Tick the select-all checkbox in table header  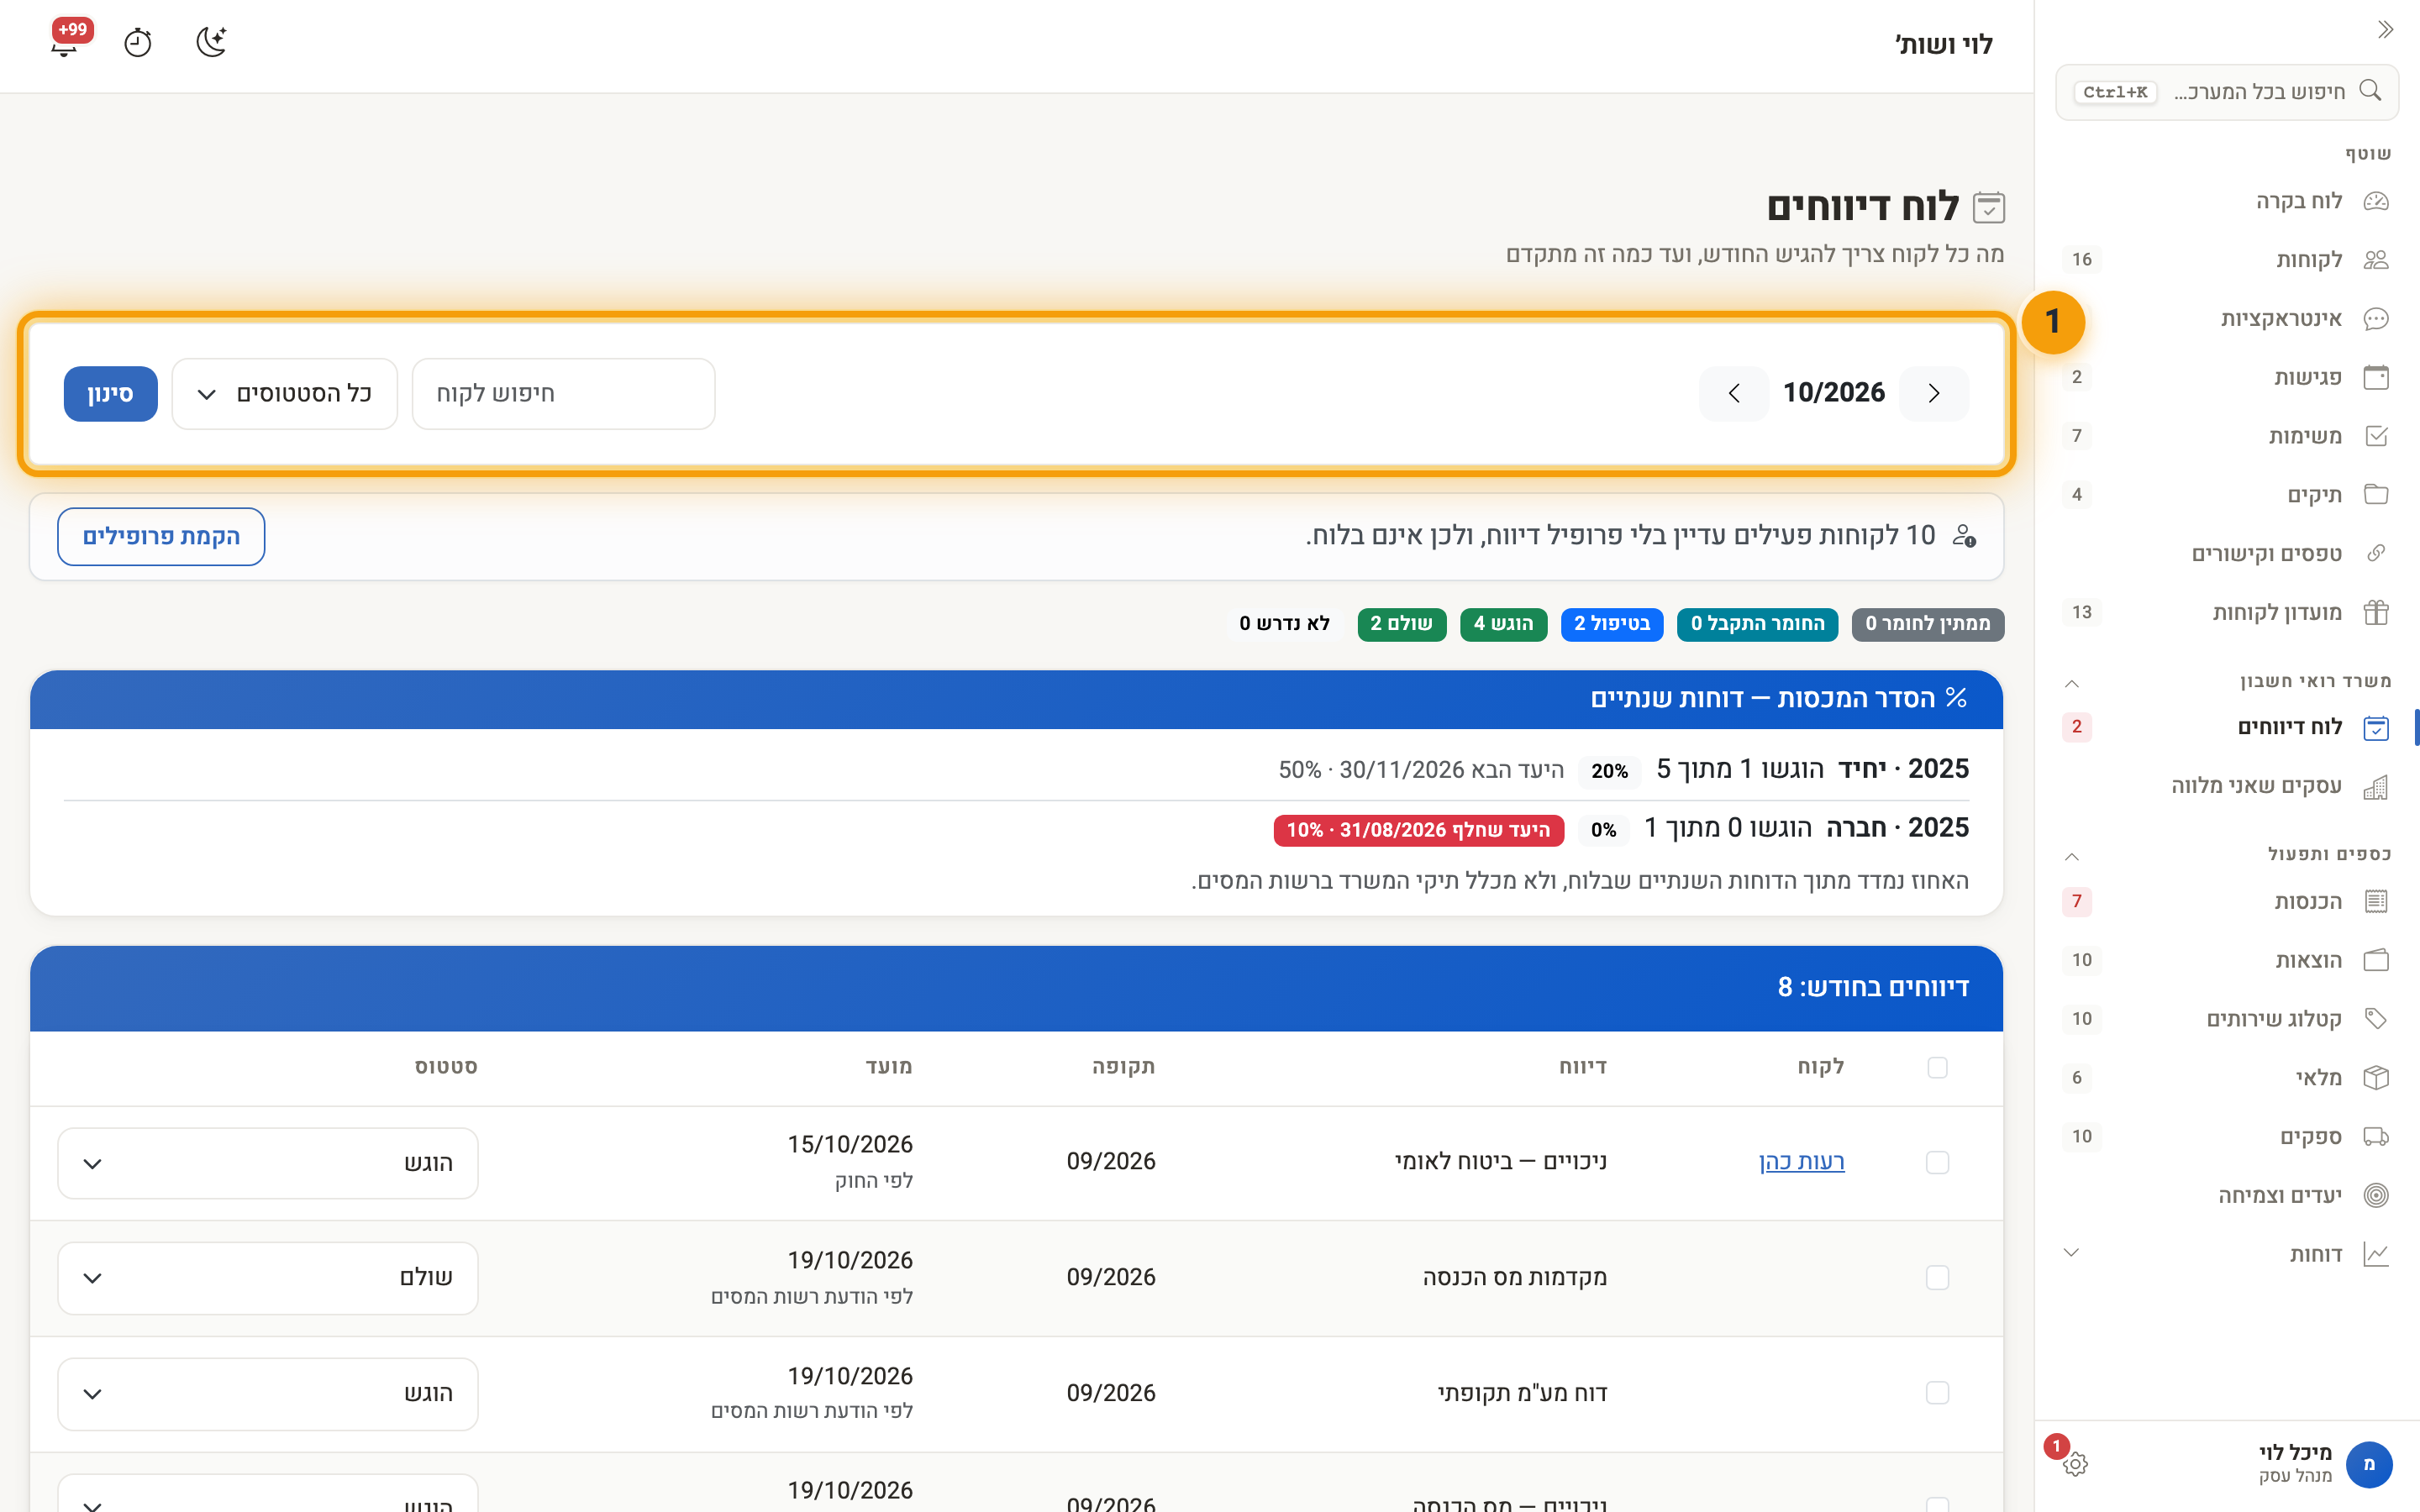coord(1937,1067)
